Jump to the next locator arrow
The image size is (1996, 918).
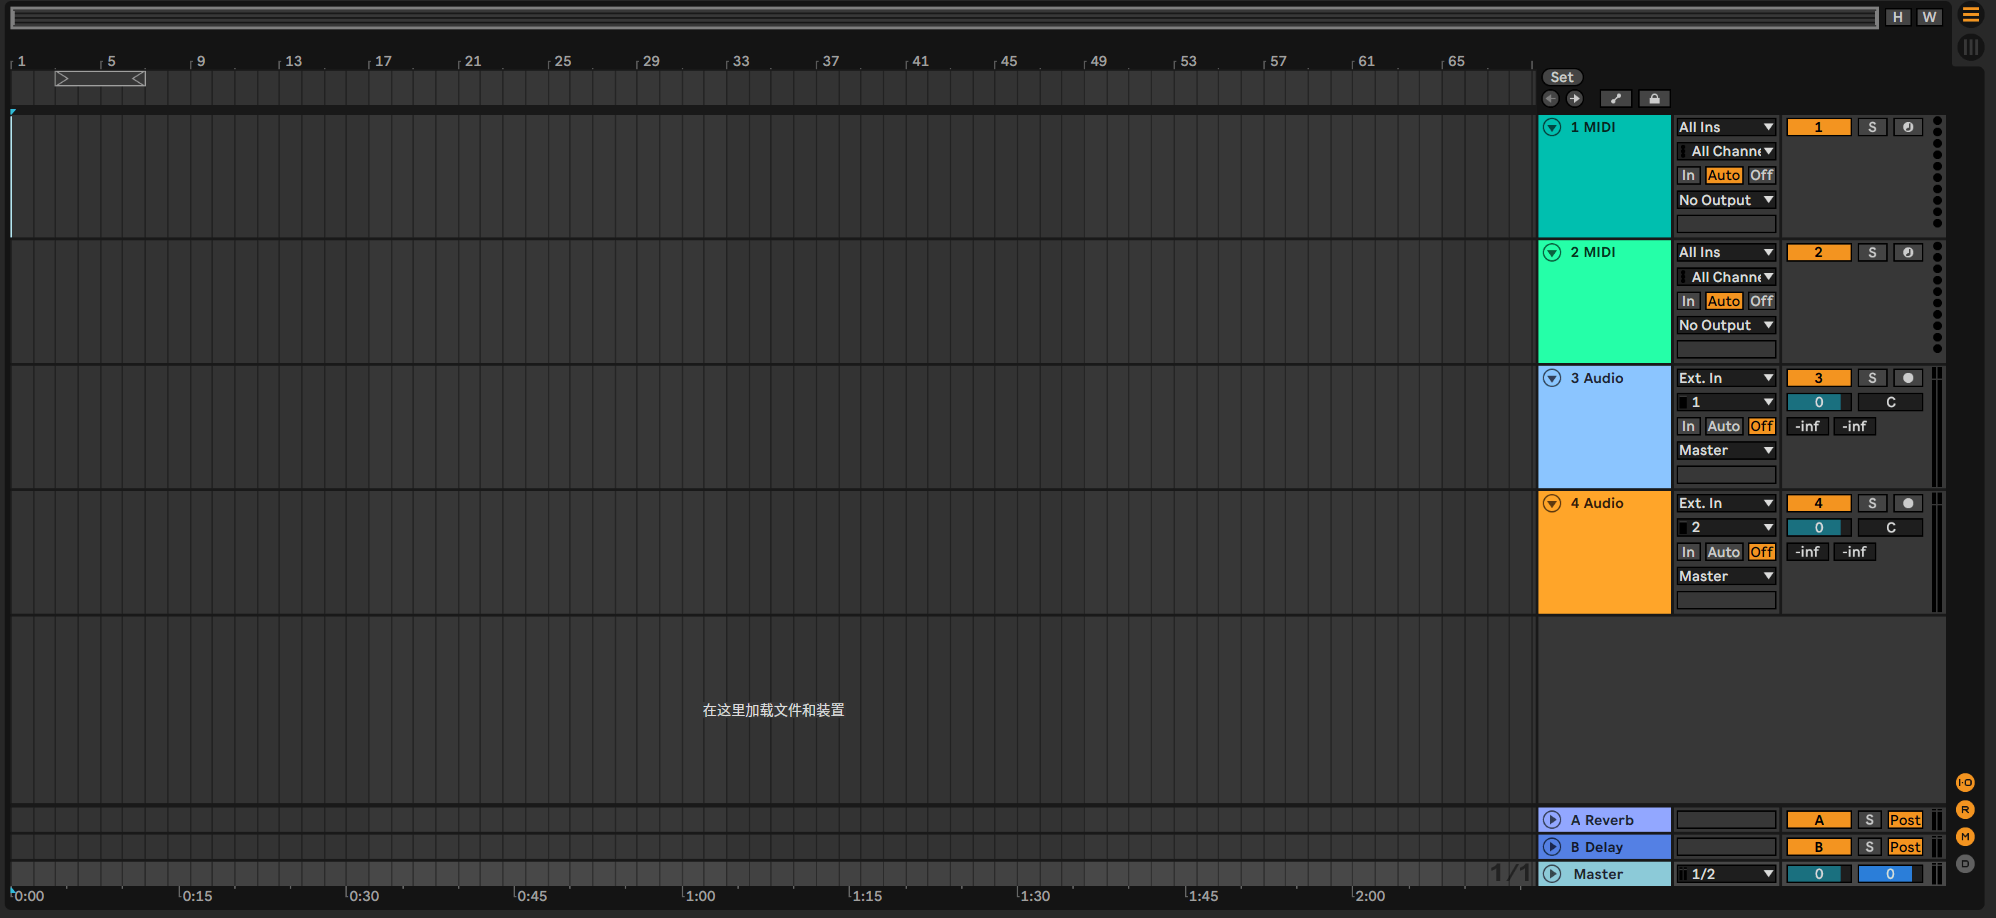(x=1574, y=99)
